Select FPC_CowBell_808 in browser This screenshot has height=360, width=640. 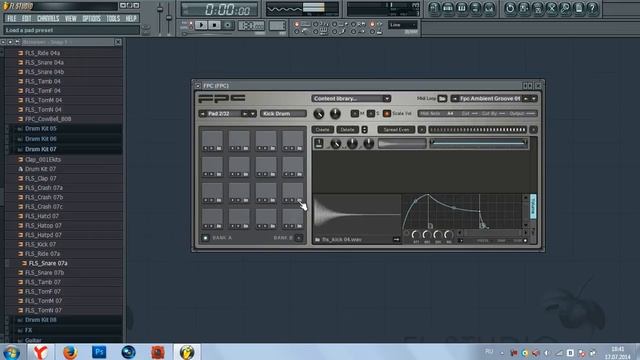48,119
